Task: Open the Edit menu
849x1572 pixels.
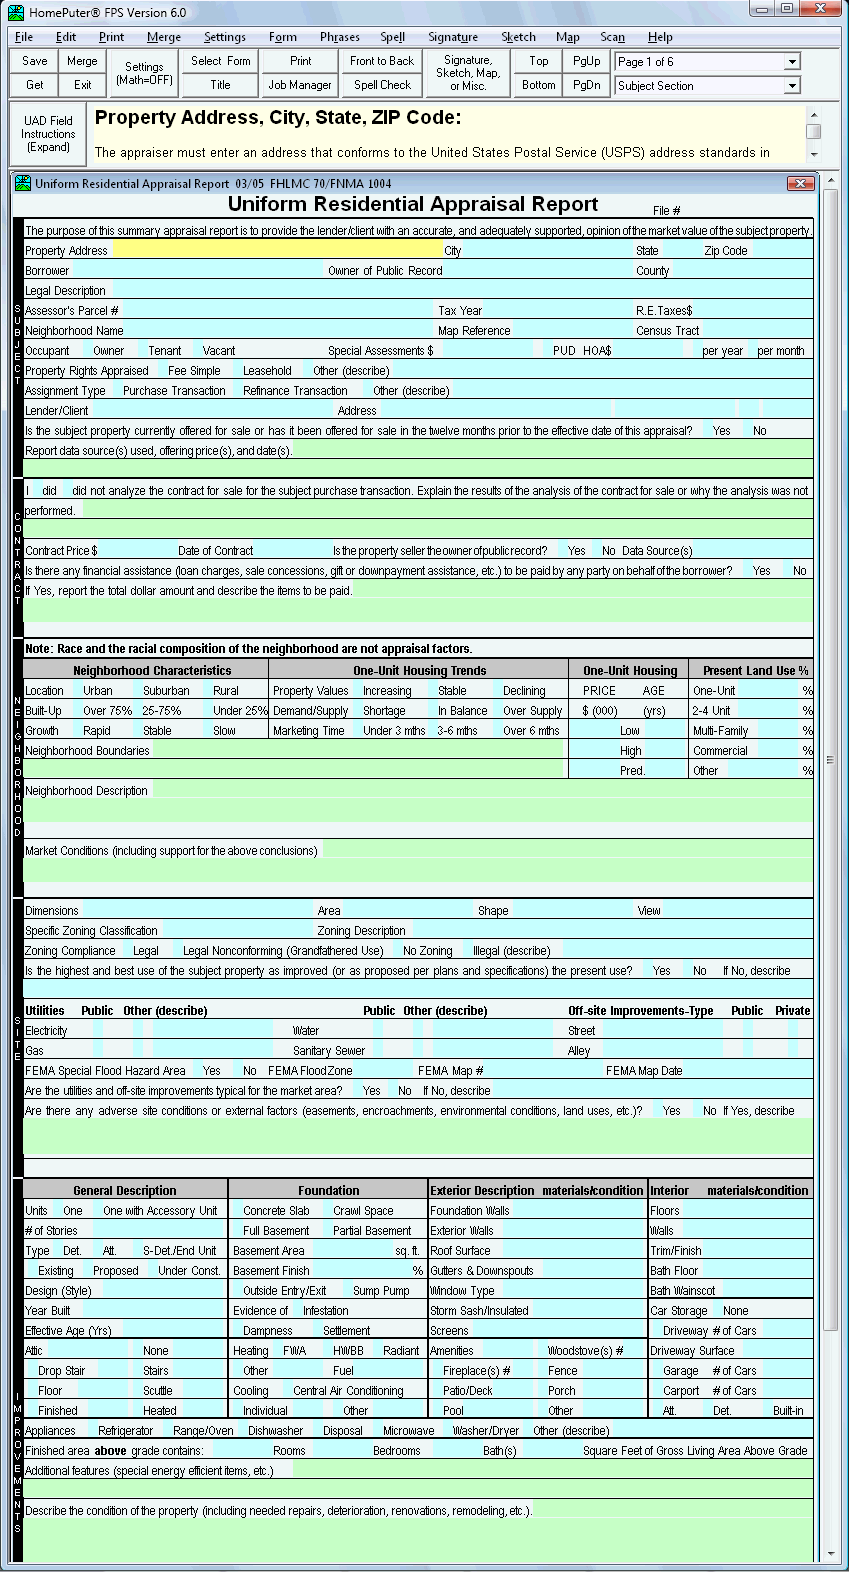Action: pos(66,37)
